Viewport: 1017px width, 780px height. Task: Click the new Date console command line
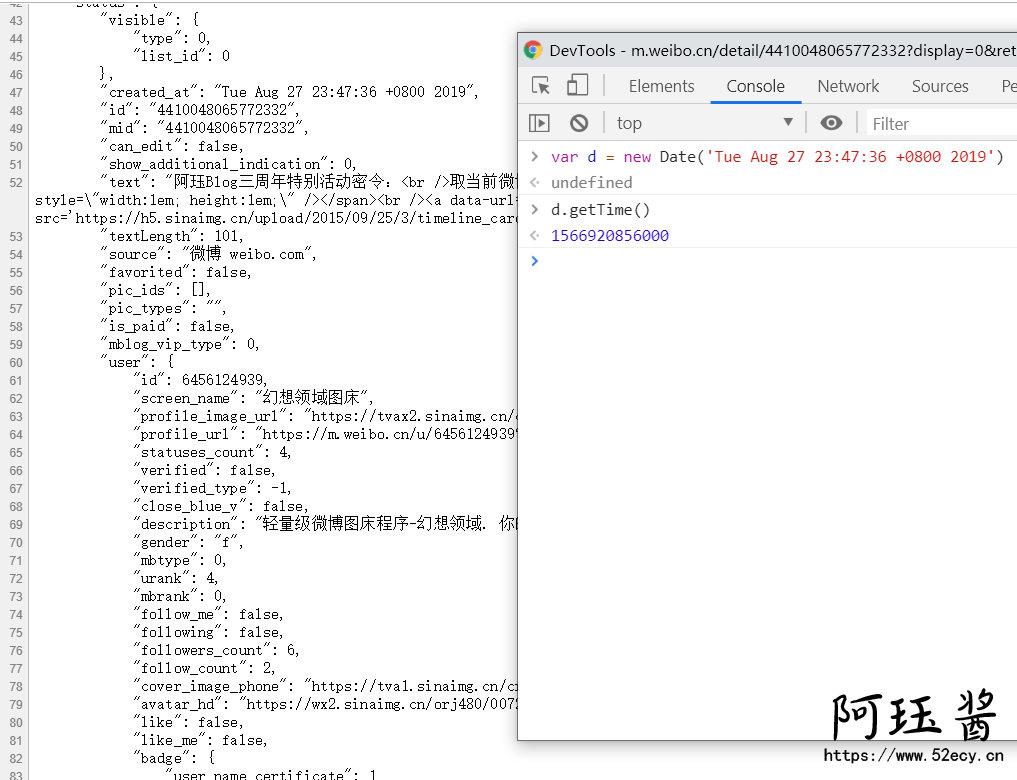point(776,157)
